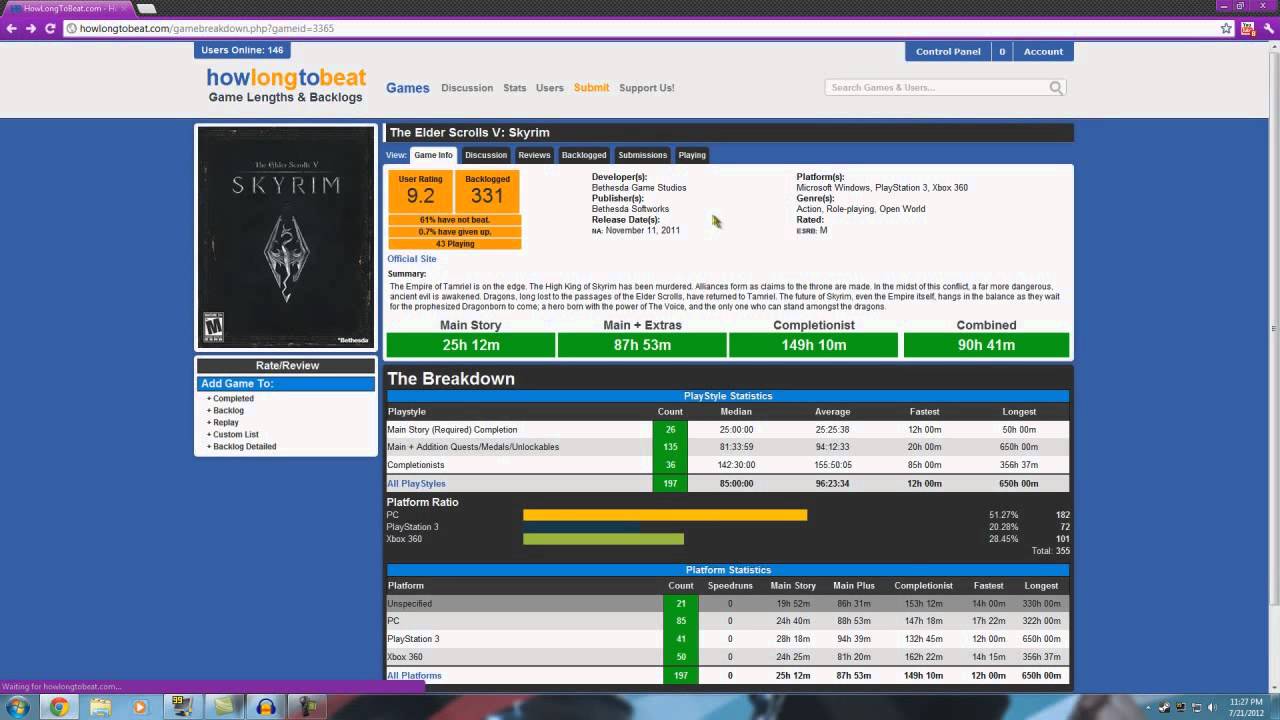Image resolution: width=1280 pixels, height=720 pixels.
Task: Click the howlongtobeat site logo
Action: [286, 86]
